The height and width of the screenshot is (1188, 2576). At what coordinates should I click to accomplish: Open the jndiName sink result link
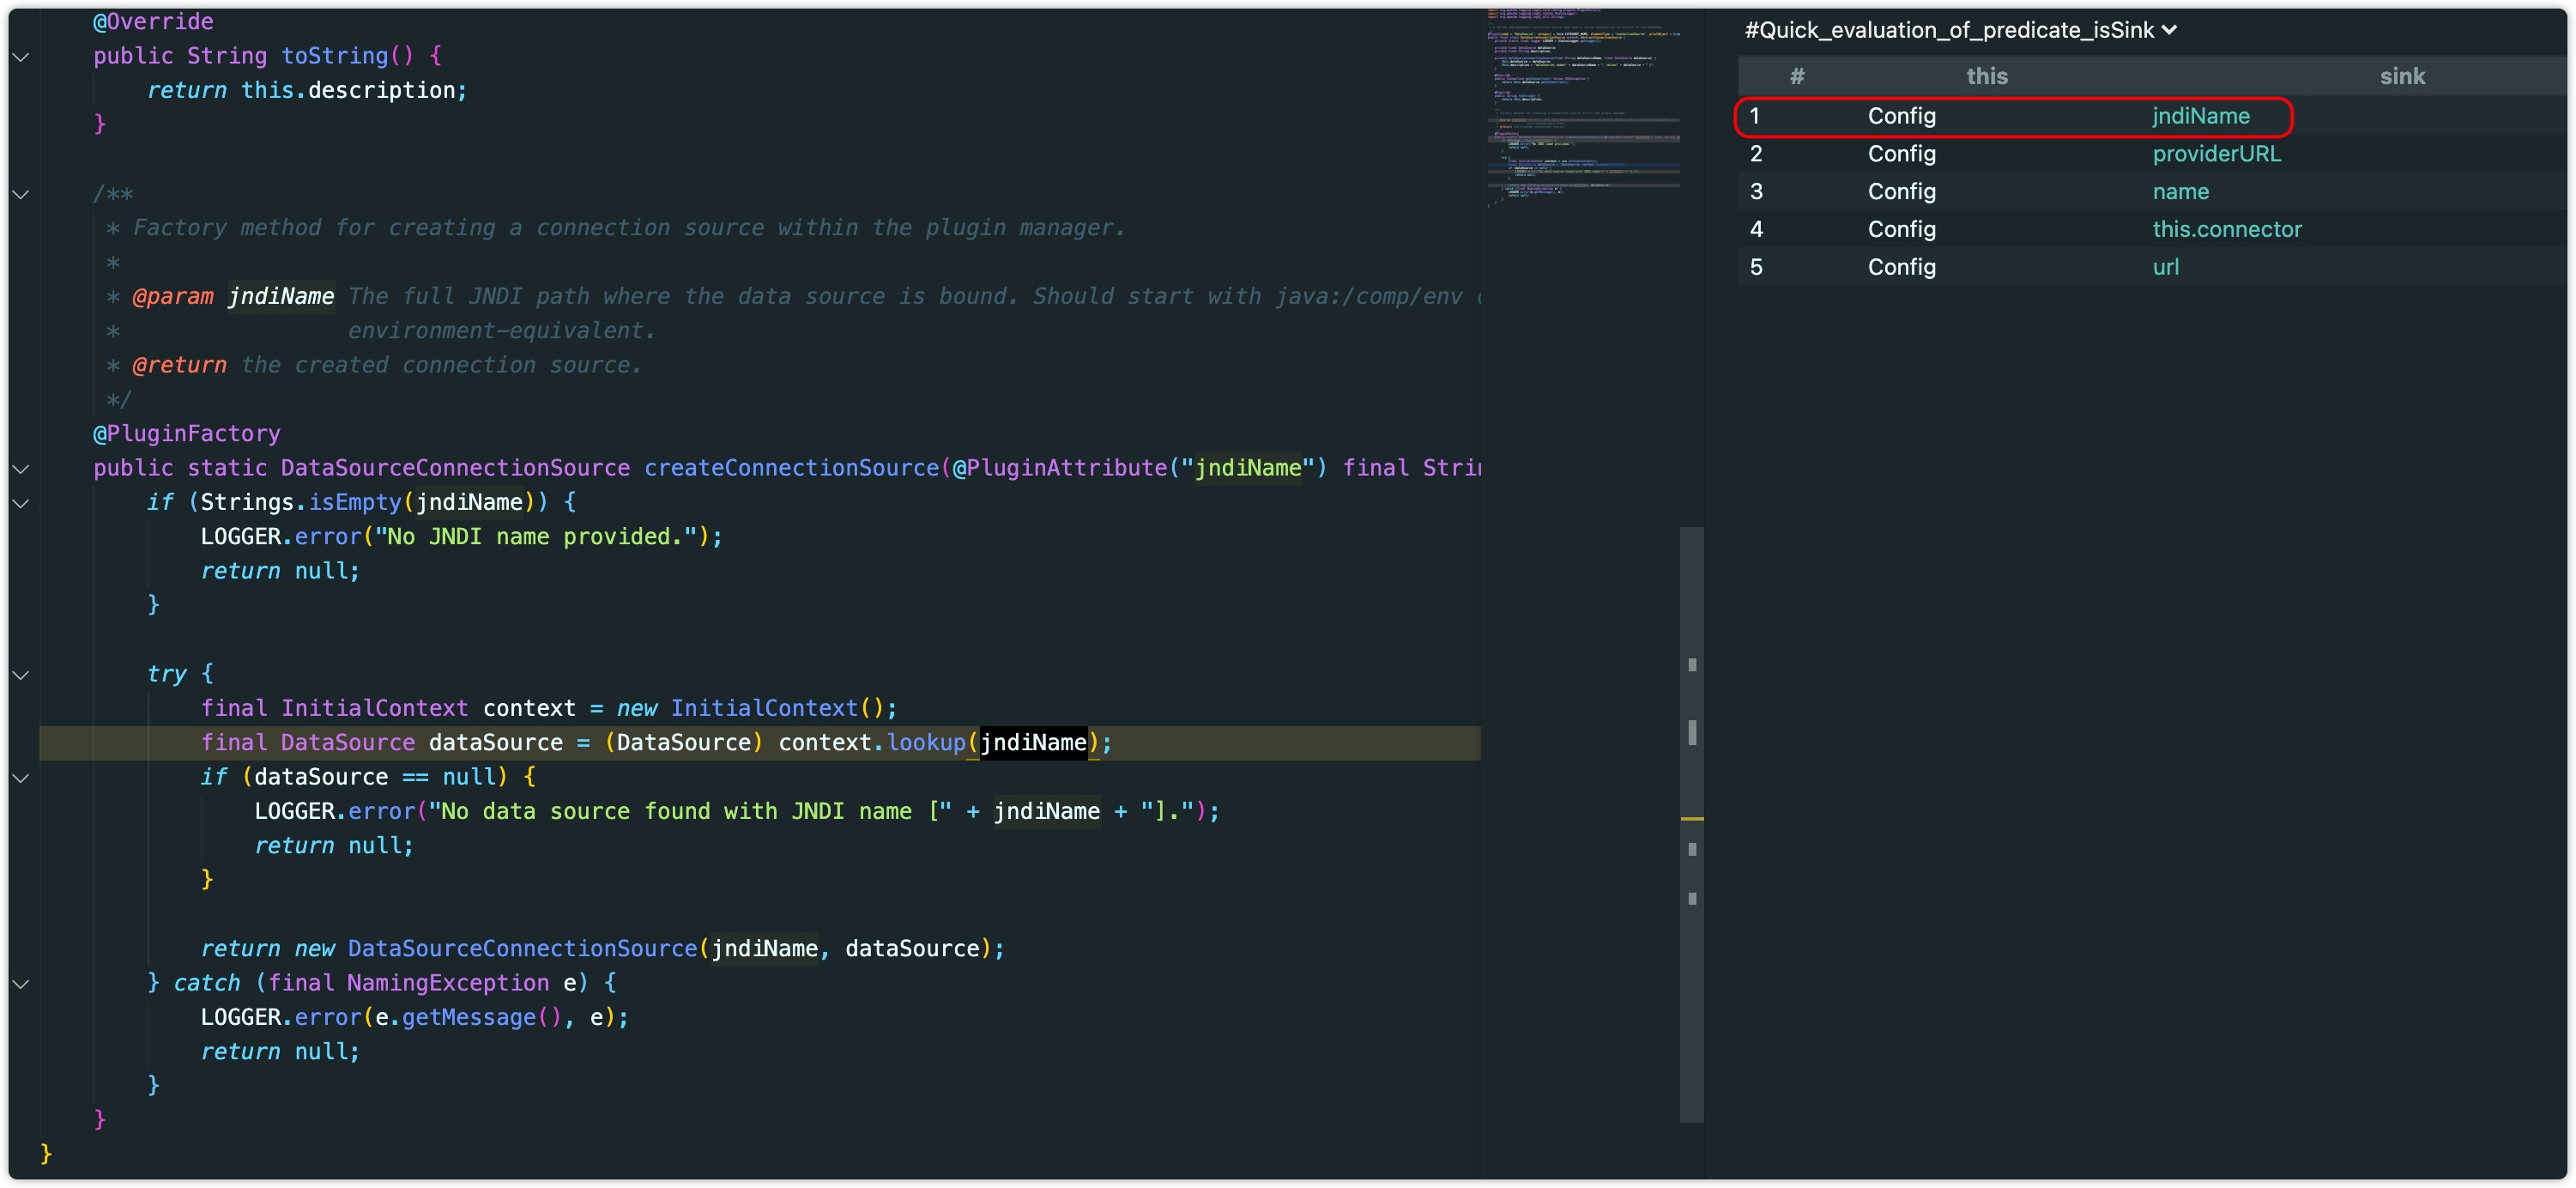(x=2201, y=116)
